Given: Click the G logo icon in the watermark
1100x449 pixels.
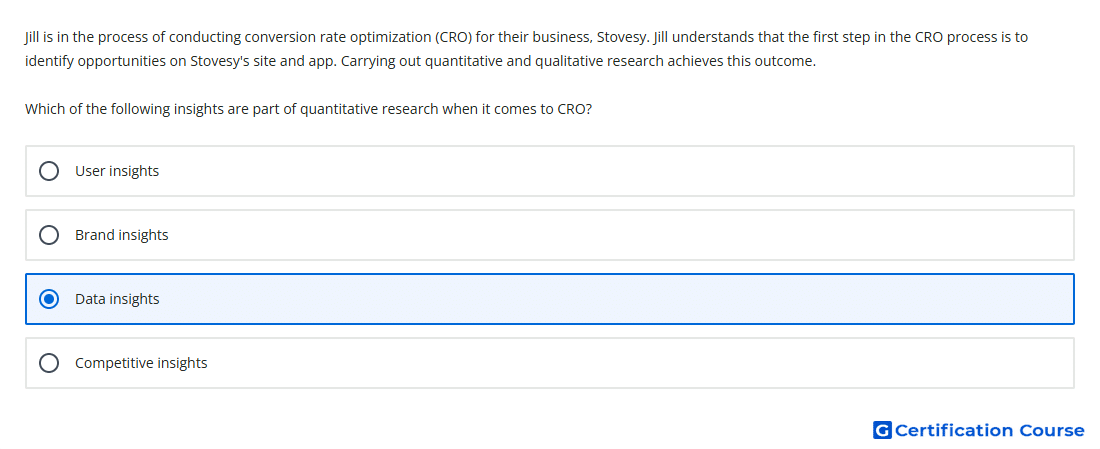Looking at the screenshot, I should point(882,430).
